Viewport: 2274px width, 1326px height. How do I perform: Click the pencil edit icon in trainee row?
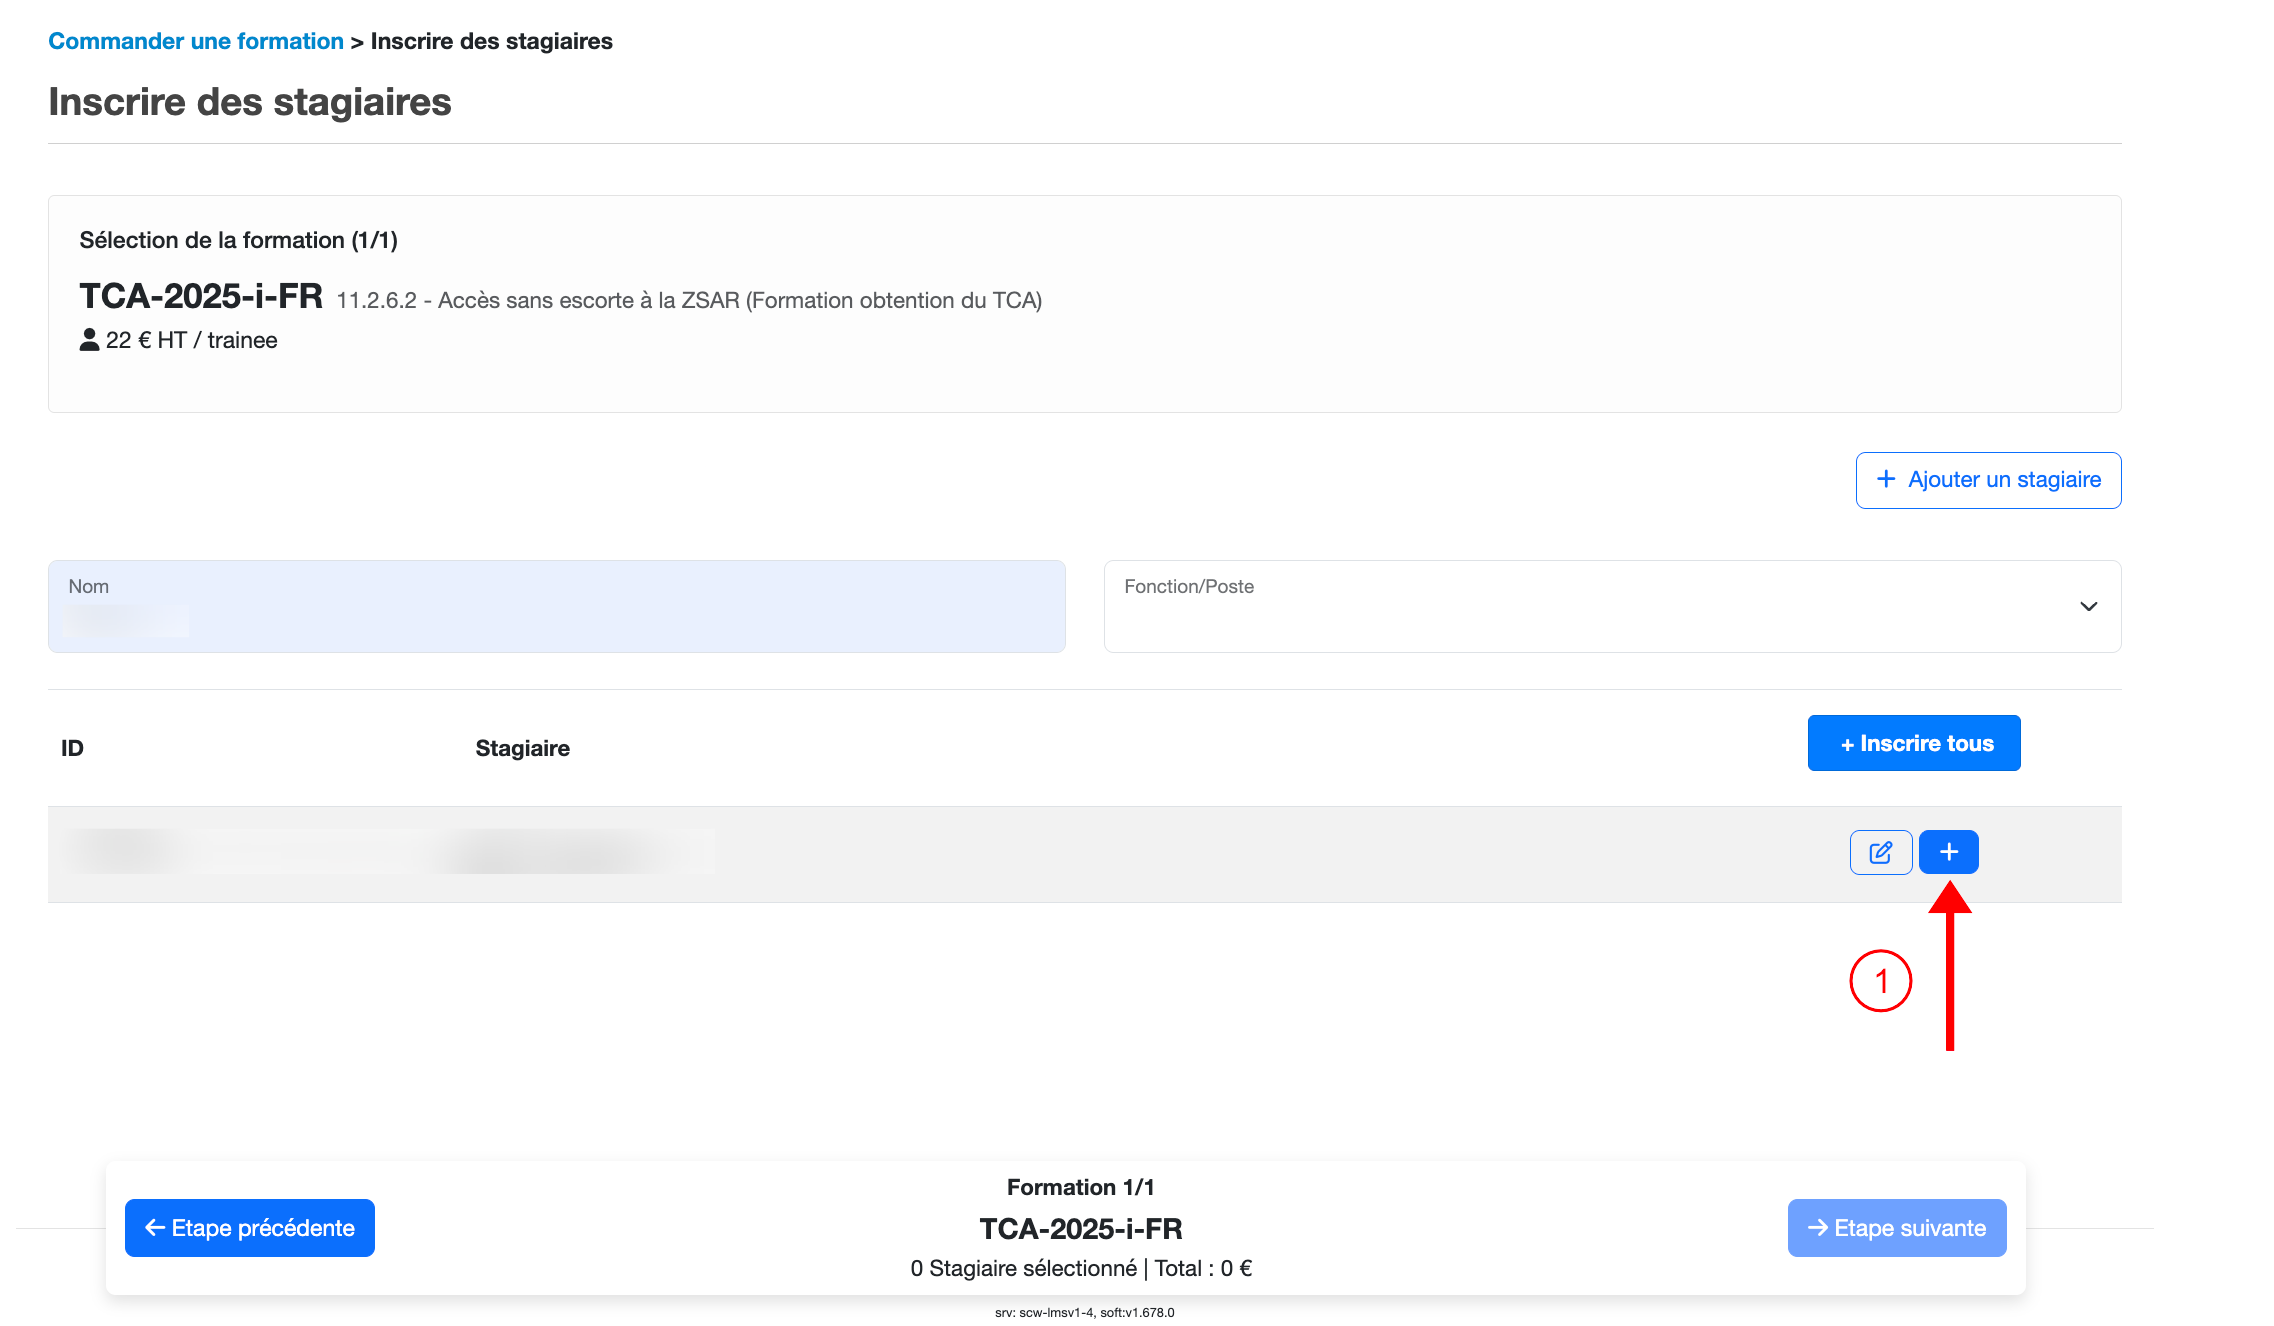click(1881, 852)
